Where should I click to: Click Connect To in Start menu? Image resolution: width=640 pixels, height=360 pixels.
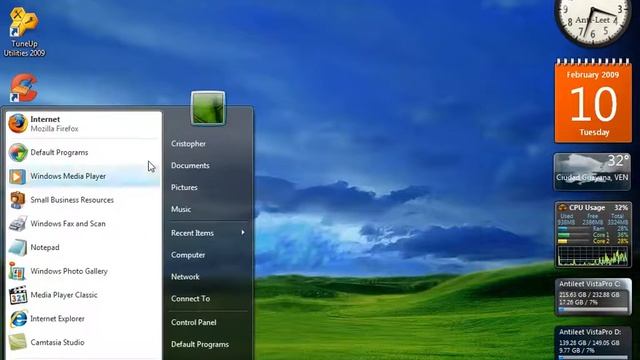click(x=190, y=299)
